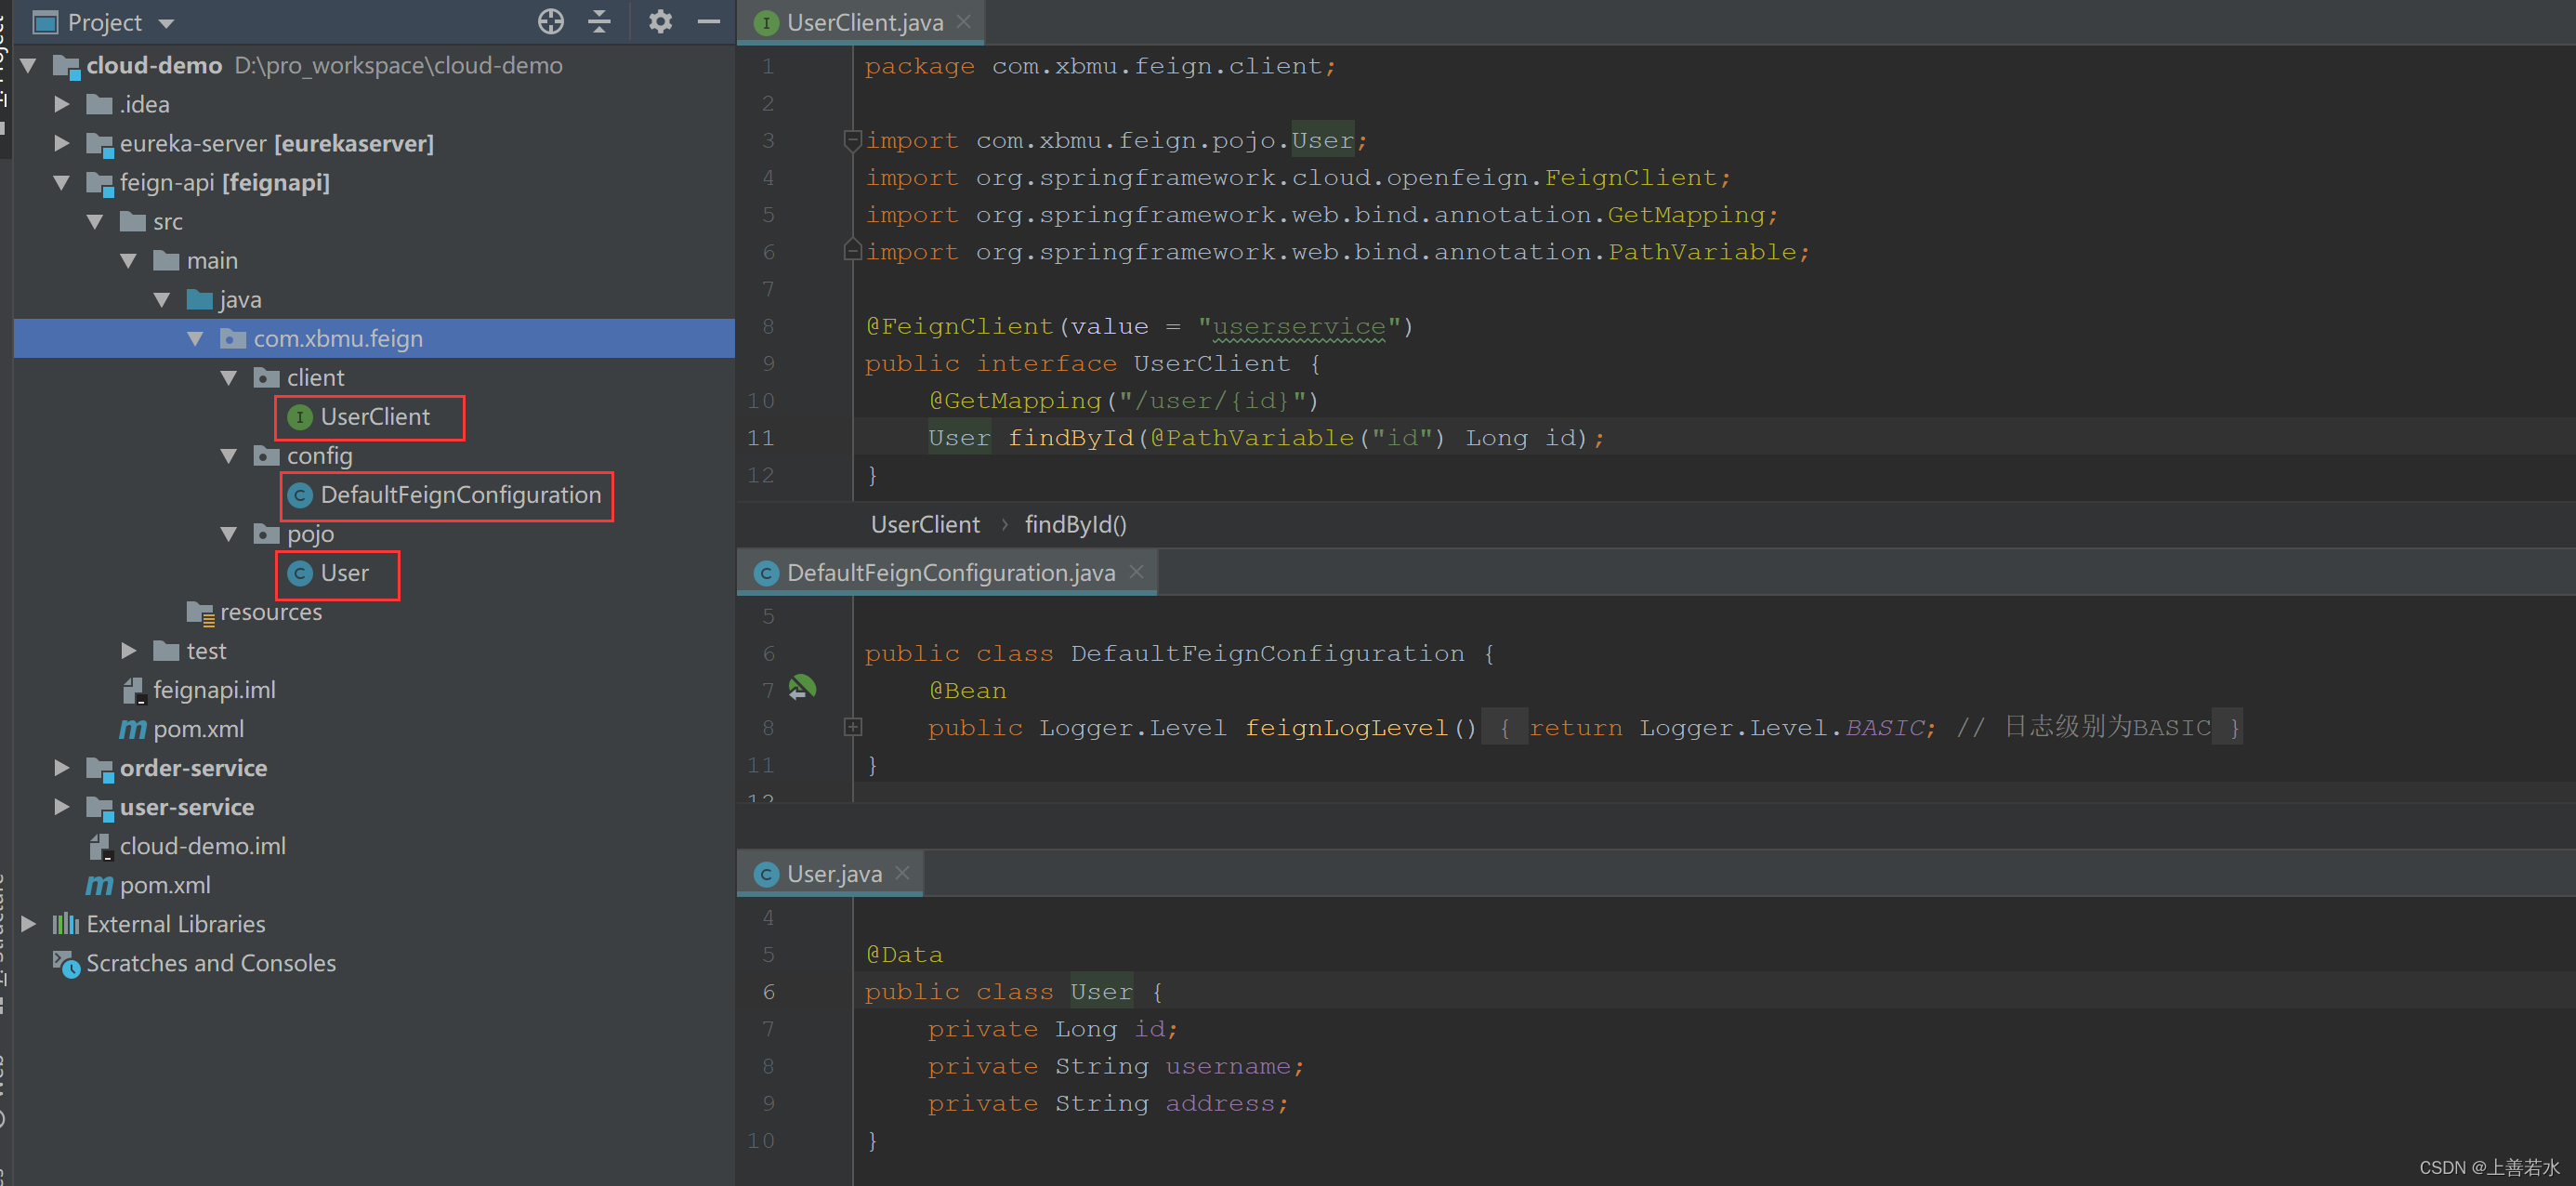
Task: Click the pom.xml Maven icon under feign-api
Action: tap(132, 730)
